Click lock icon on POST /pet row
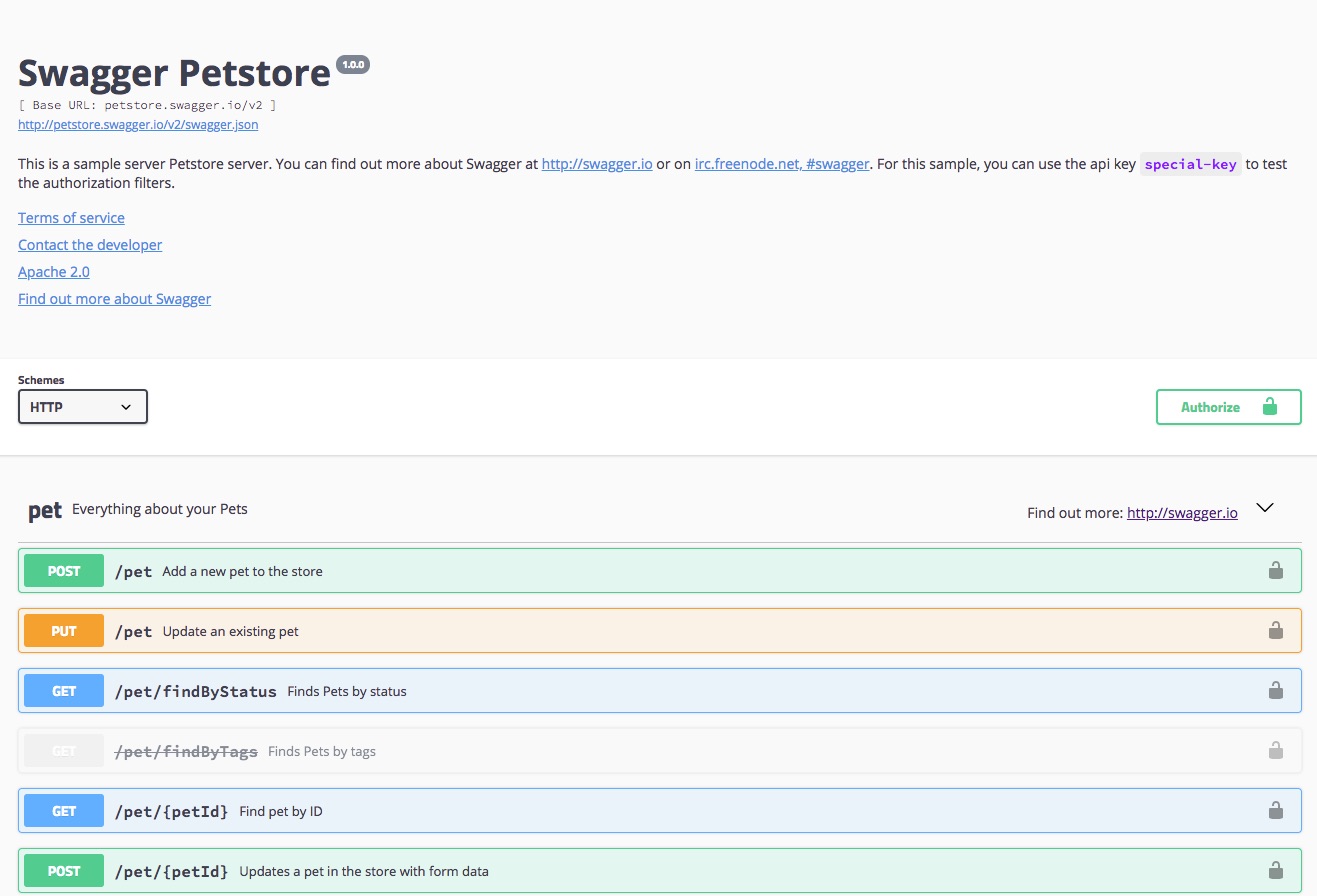The image size is (1317, 896). pyautogui.click(x=1275, y=571)
